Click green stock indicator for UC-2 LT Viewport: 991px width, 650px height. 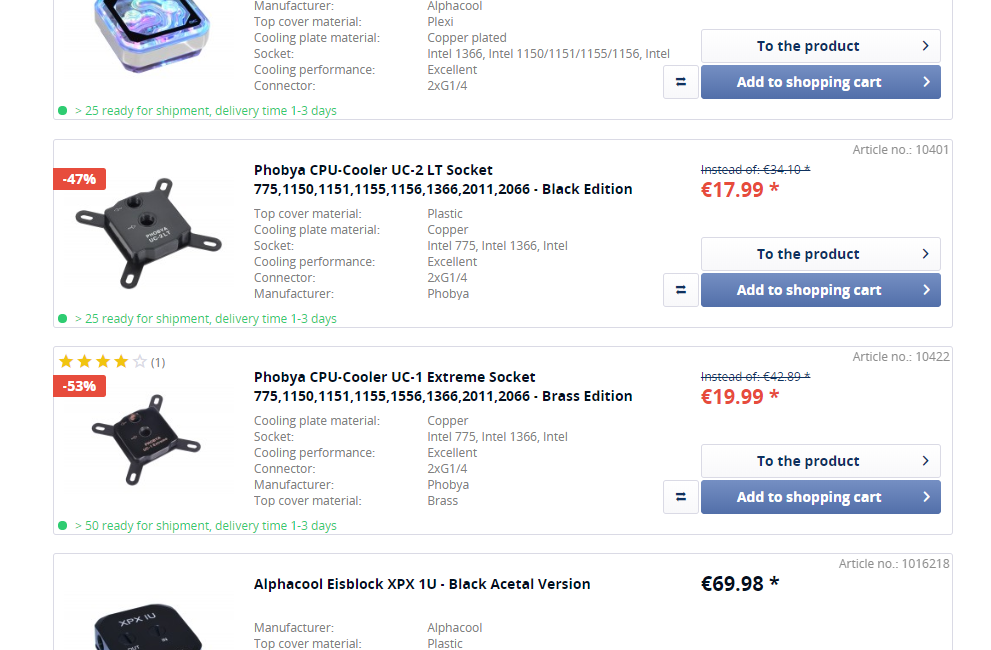point(63,319)
